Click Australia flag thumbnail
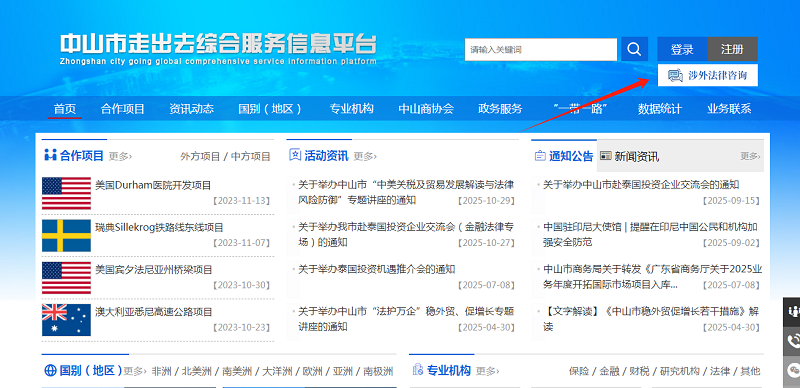800x388 pixels. click(66, 320)
